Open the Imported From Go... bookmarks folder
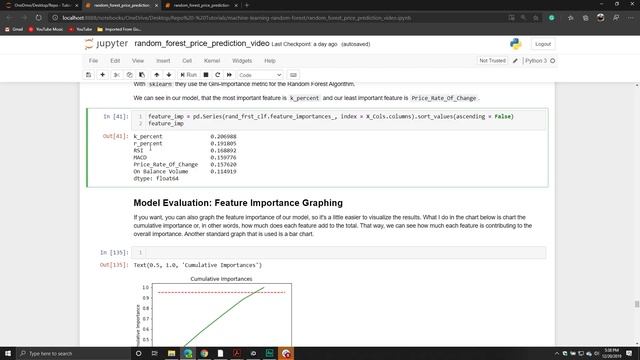The width and height of the screenshot is (640, 360). tap(119, 29)
